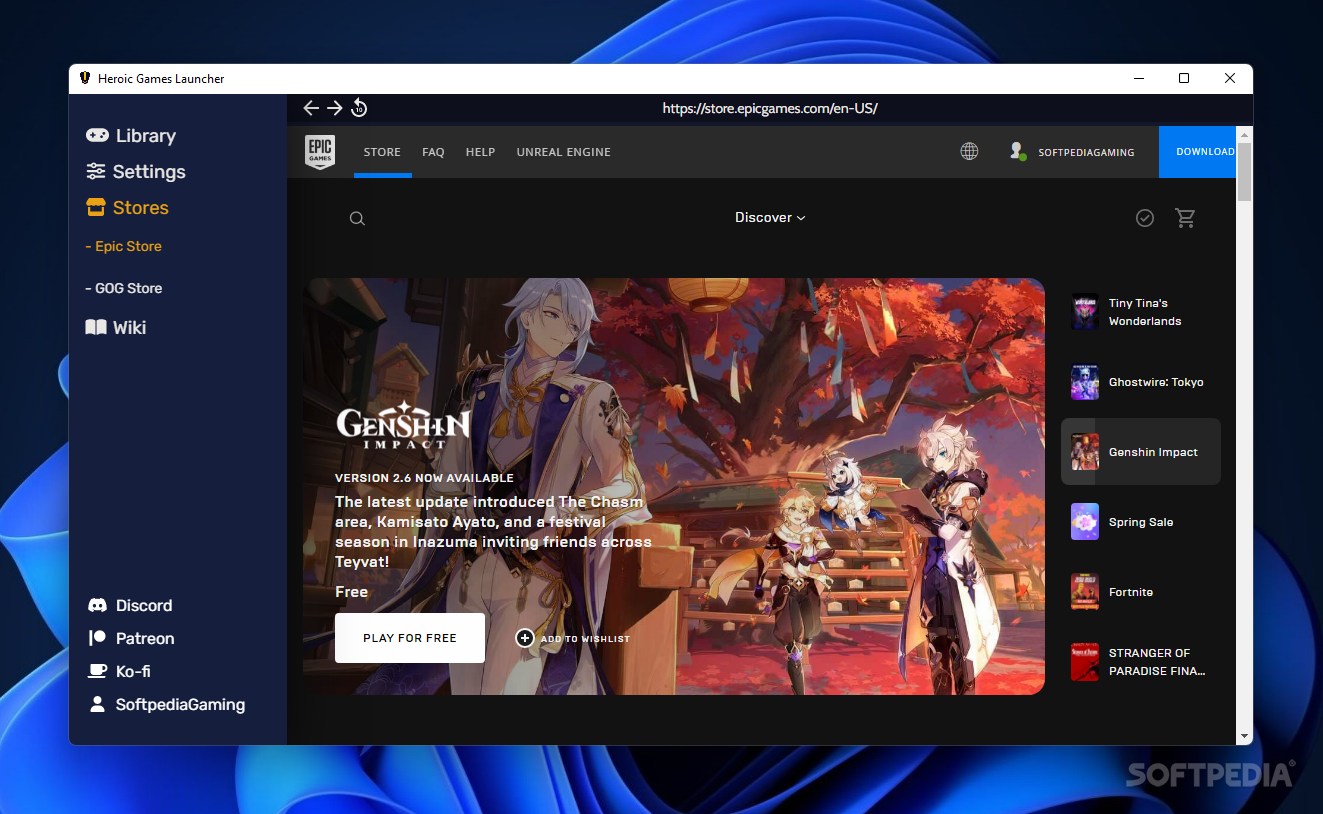Click the vertical scrollbar thumb

pyautogui.click(x=1244, y=172)
